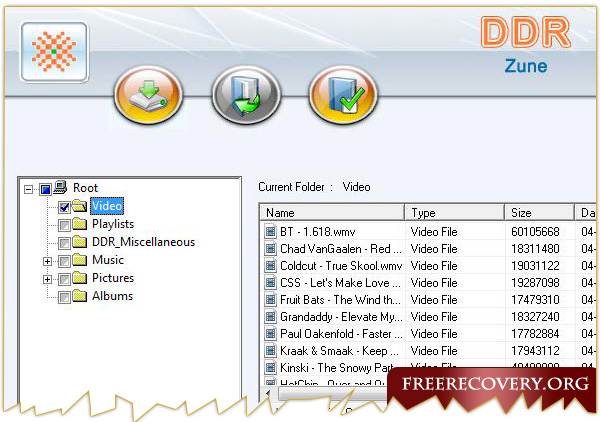Click the size value 17943112
The image size is (600, 422).
tap(535, 350)
